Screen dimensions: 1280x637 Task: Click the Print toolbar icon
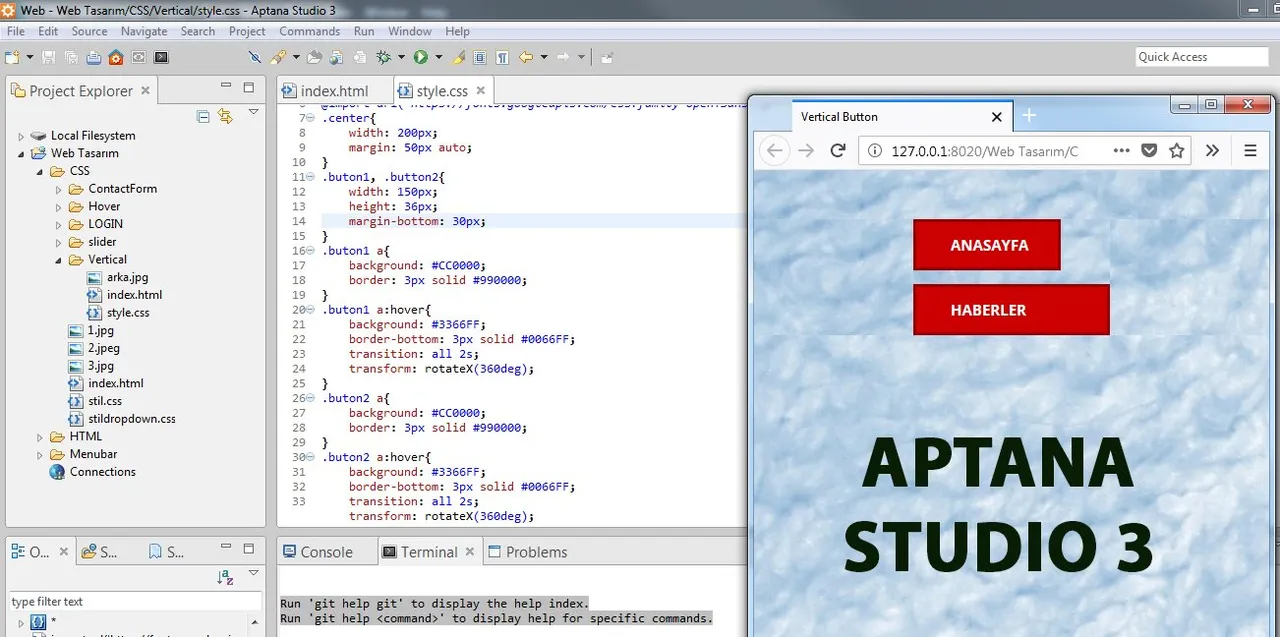pyautogui.click(x=93, y=57)
